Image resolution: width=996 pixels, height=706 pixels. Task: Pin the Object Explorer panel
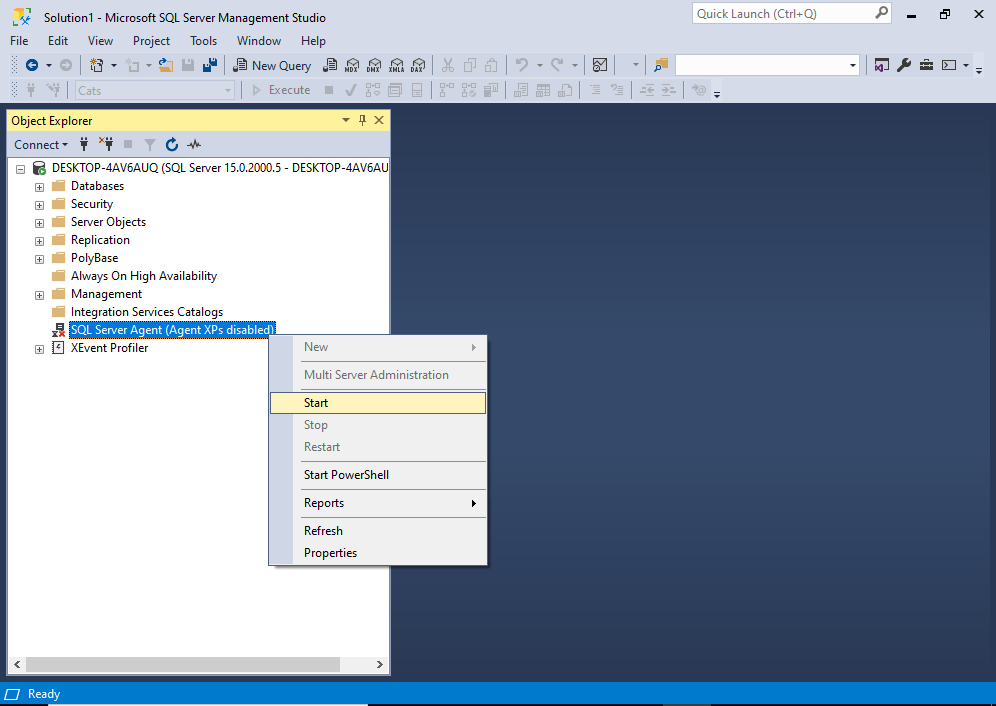[x=361, y=119]
